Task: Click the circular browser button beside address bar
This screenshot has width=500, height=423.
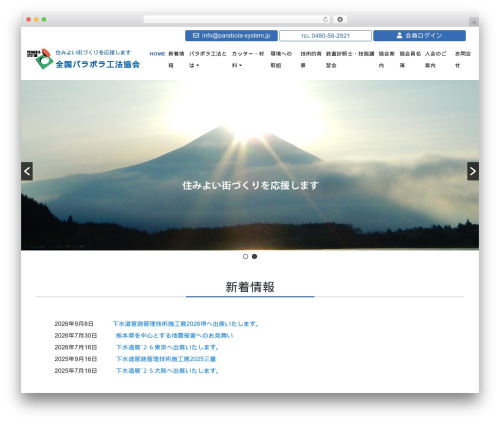Action: (x=340, y=19)
